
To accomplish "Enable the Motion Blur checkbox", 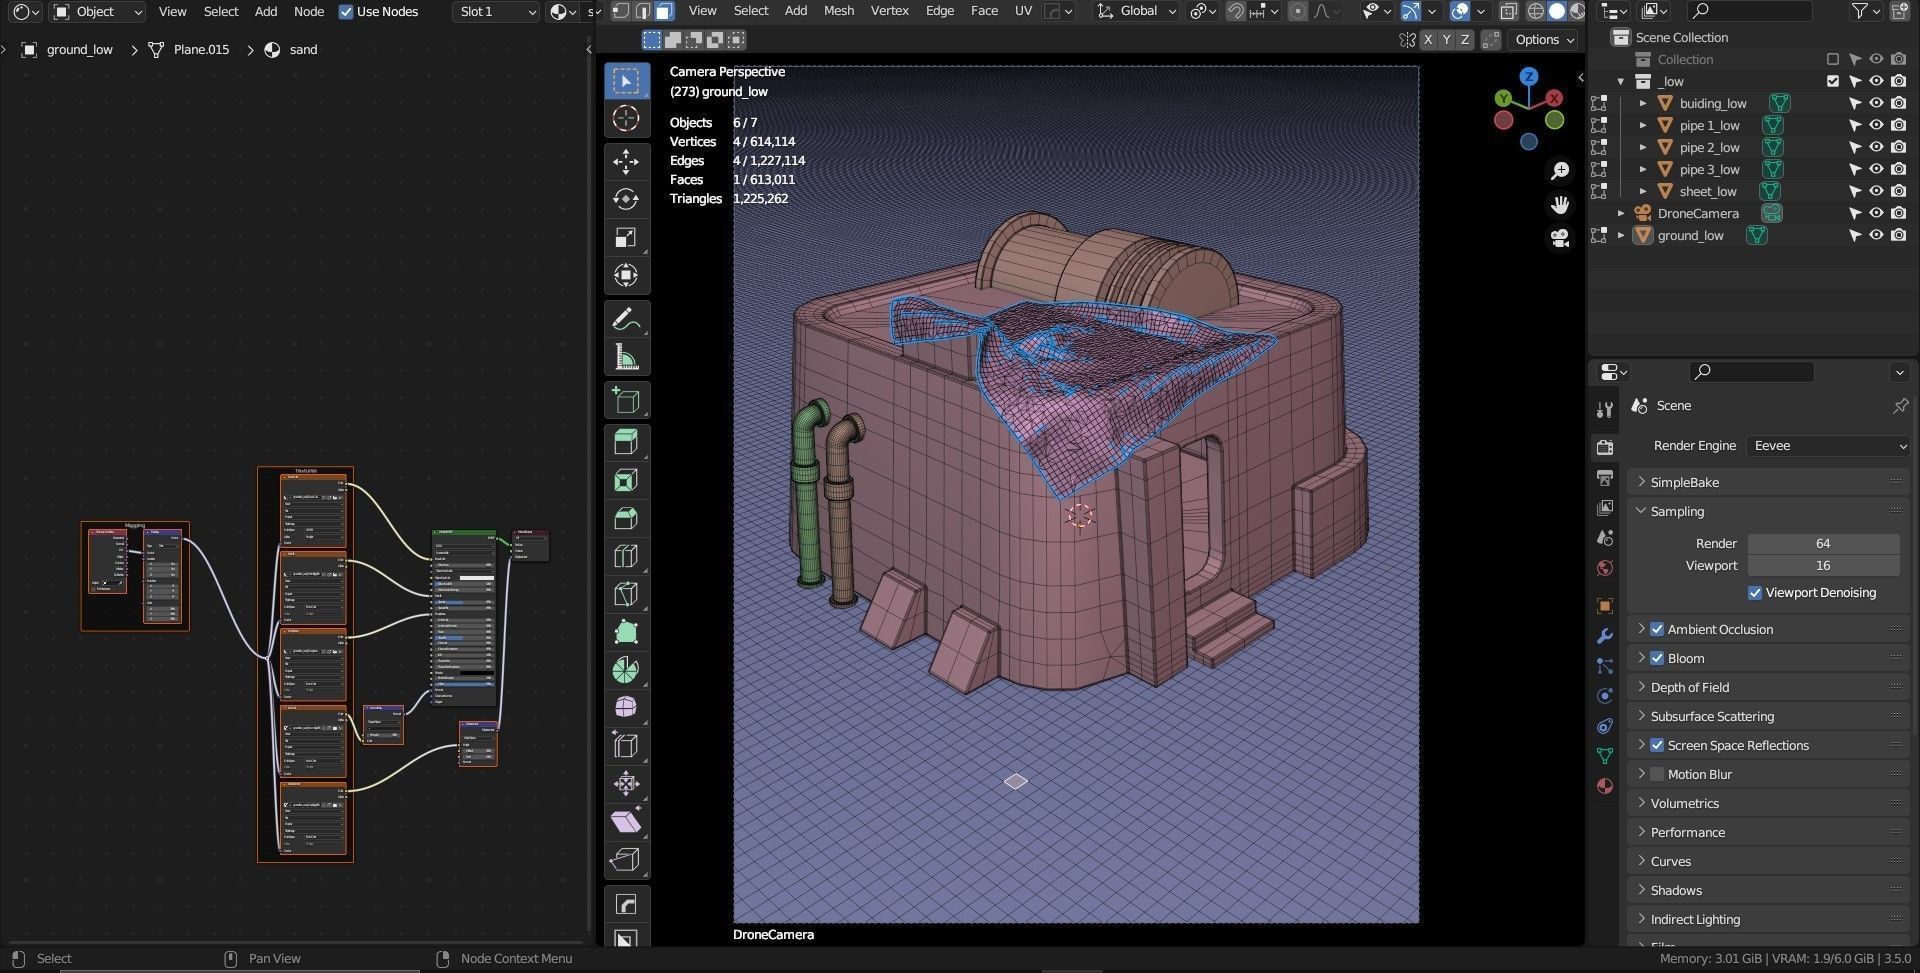I will (1657, 774).
